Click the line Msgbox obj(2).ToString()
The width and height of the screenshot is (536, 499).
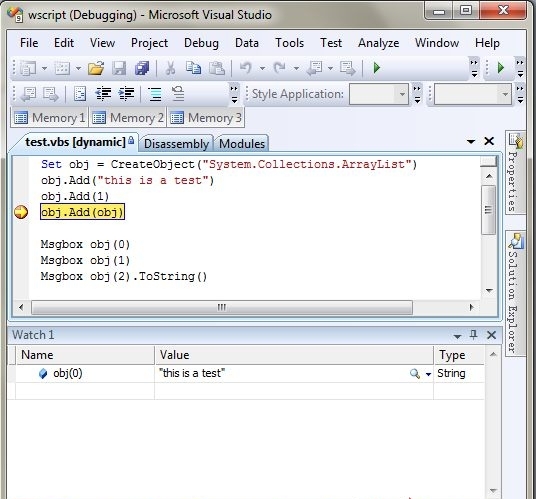tap(124, 276)
